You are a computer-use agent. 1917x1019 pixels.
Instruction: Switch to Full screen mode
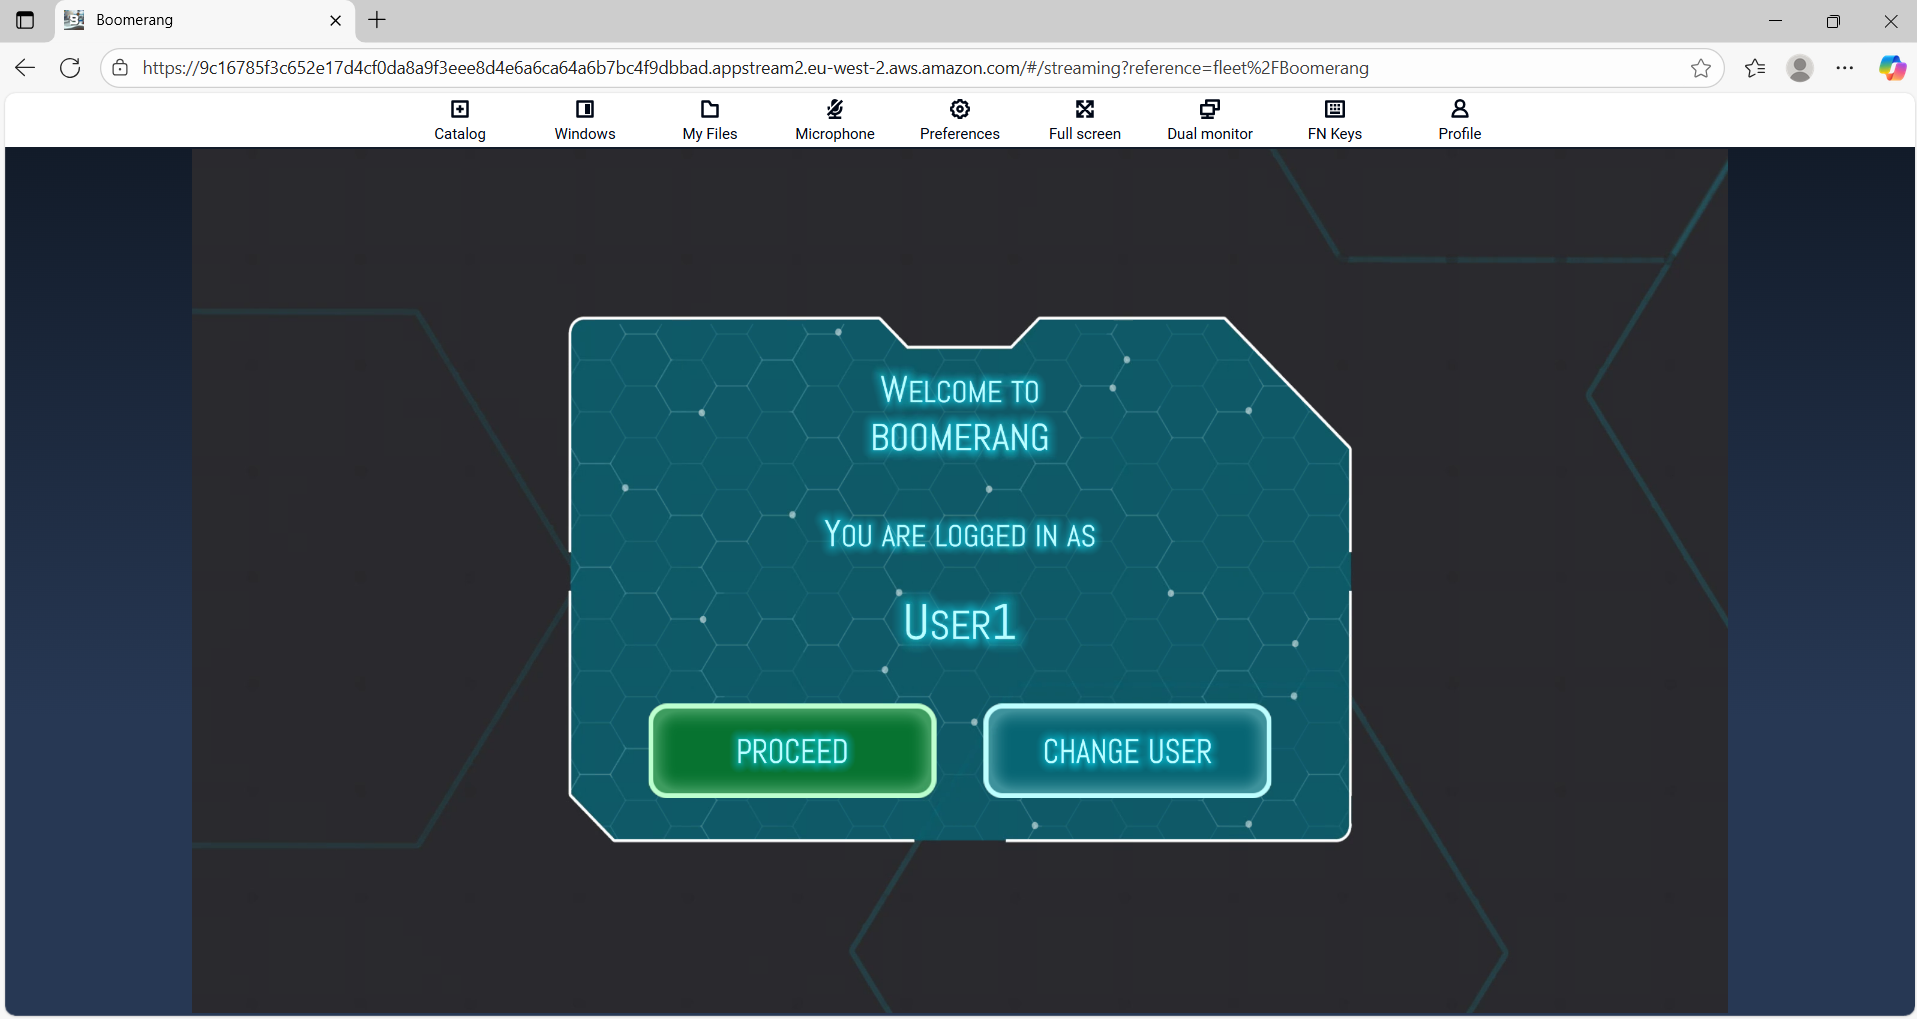pyautogui.click(x=1085, y=120)
